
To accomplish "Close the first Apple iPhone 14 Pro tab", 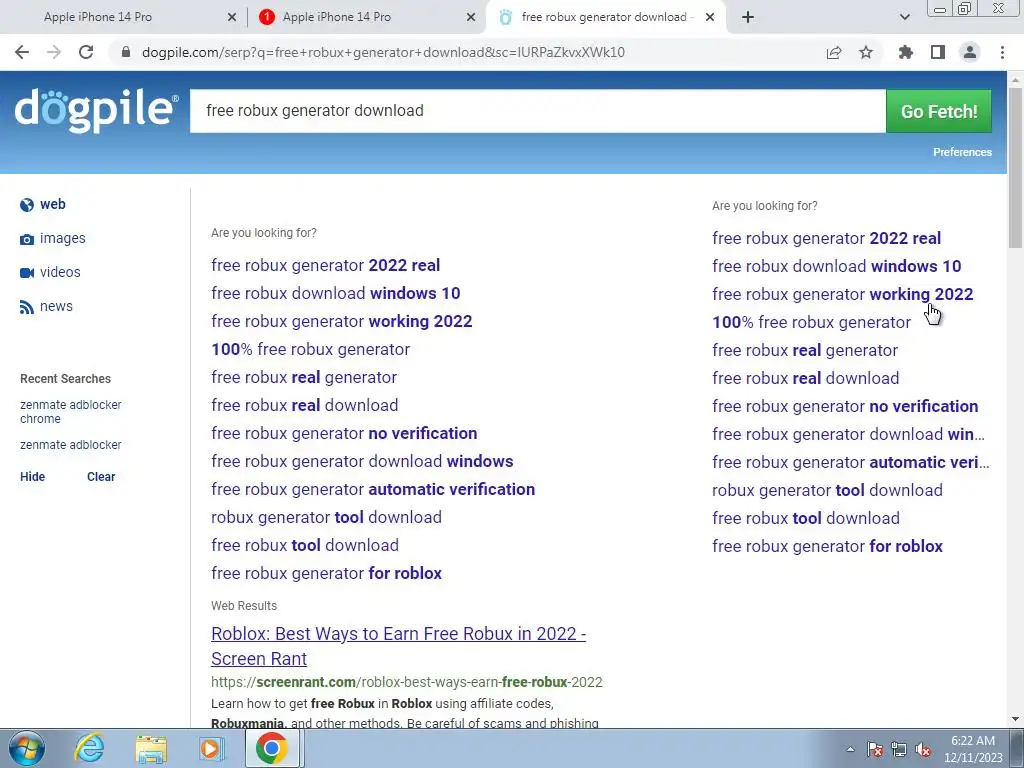I will click(232, 17).
